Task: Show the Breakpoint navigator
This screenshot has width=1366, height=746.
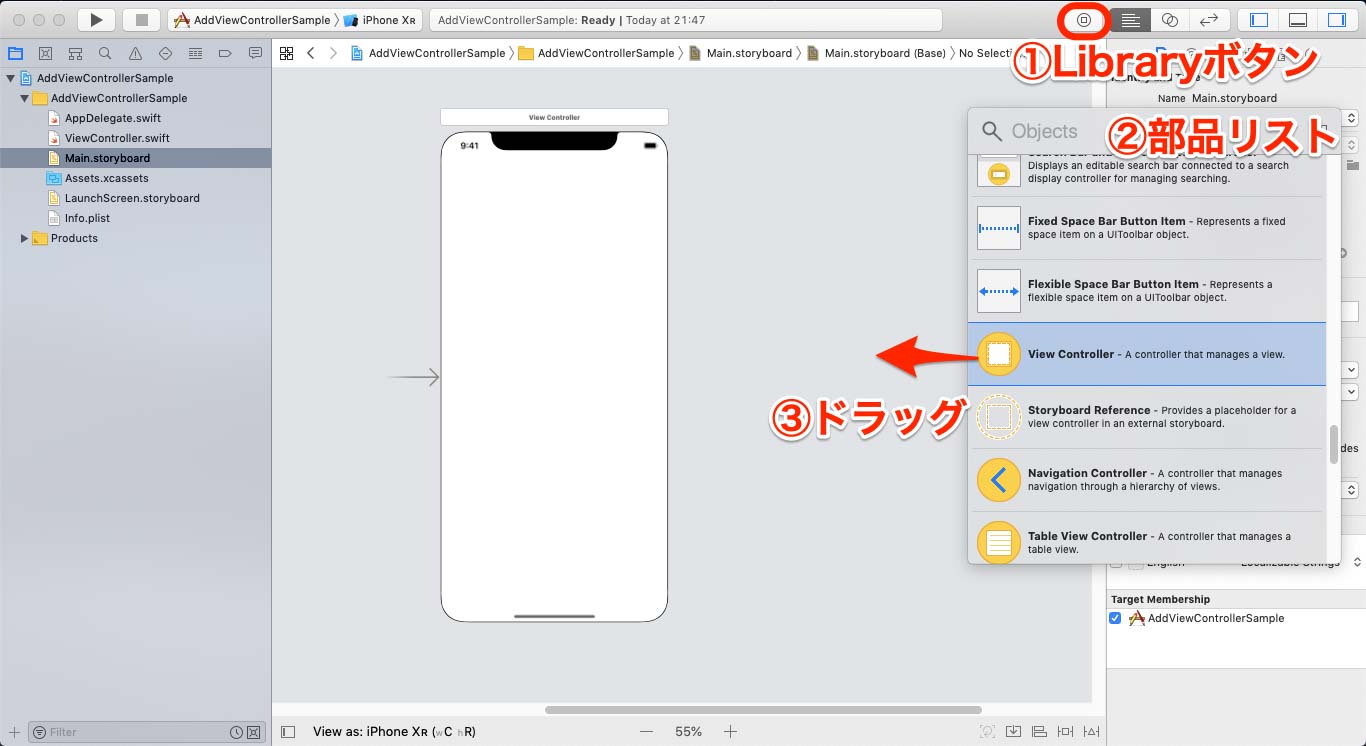Action: click(225, 53)
